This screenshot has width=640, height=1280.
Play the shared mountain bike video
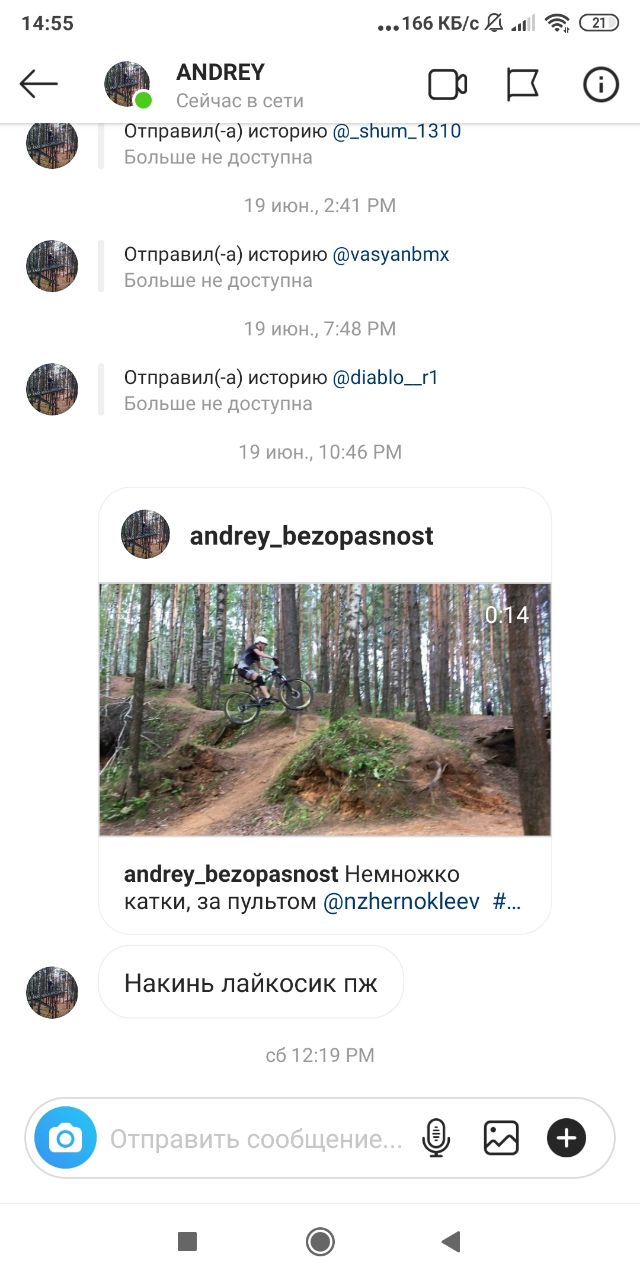325,709
